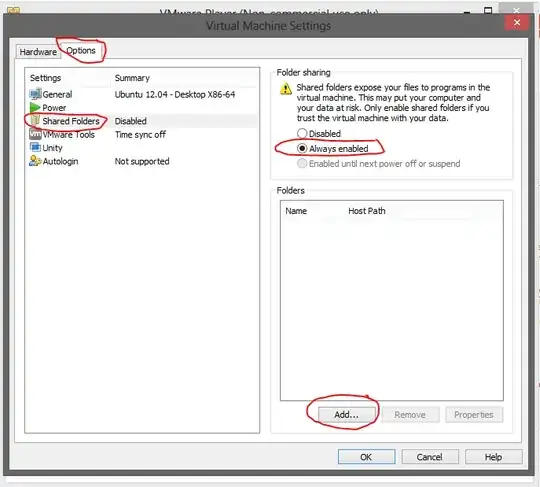Click the 'Ubuntu 12.04 - Desktop X86-64' summary text
This screenshot has width=540, height=487.
click(x=175, y=94)
